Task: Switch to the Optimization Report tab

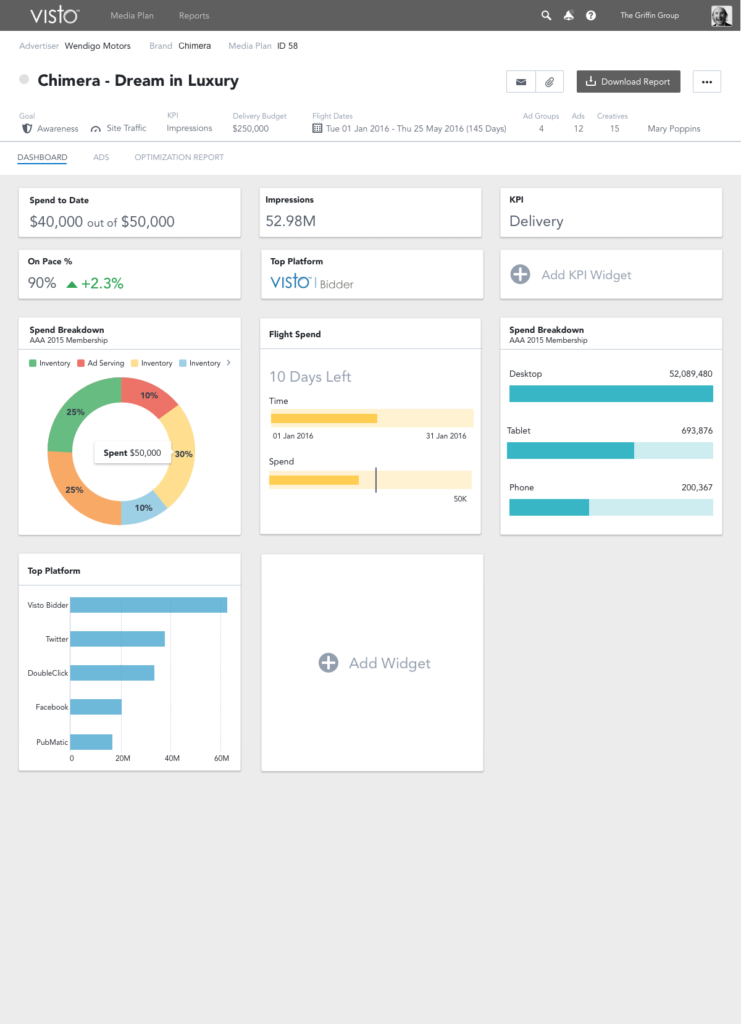Action: click(179, 157)
